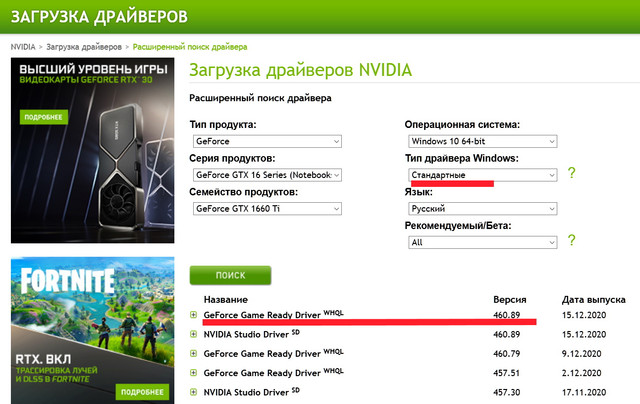Click the NVIDIA breadcrumb link
The width and height of the screenshot is (640, 404).
point(23,47)
